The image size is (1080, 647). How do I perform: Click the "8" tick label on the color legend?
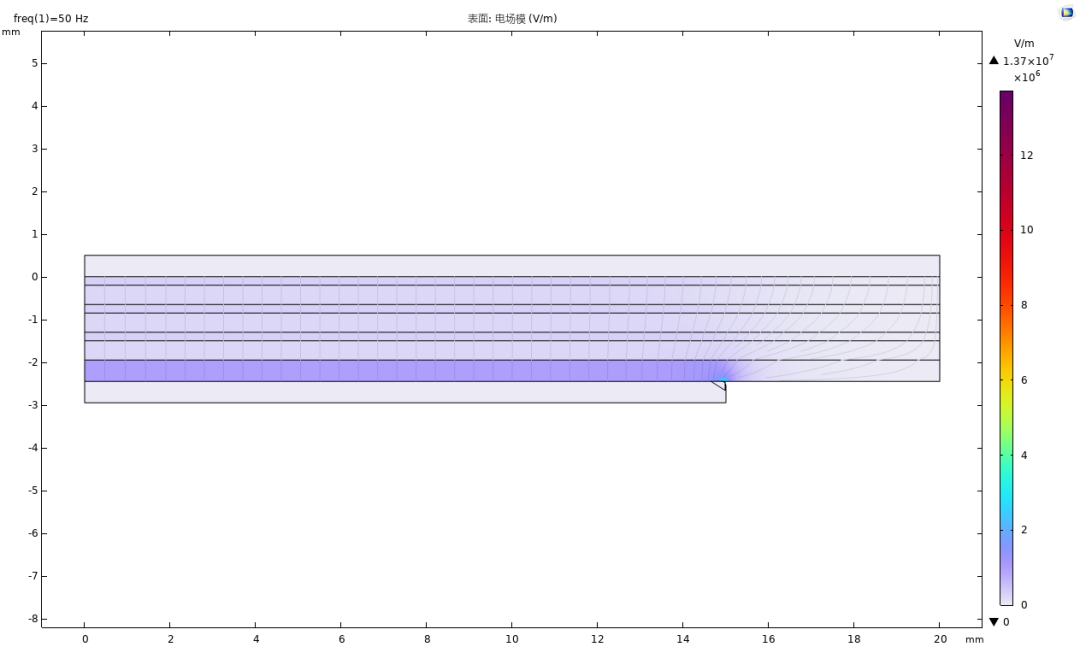(x=1024, y=305)
